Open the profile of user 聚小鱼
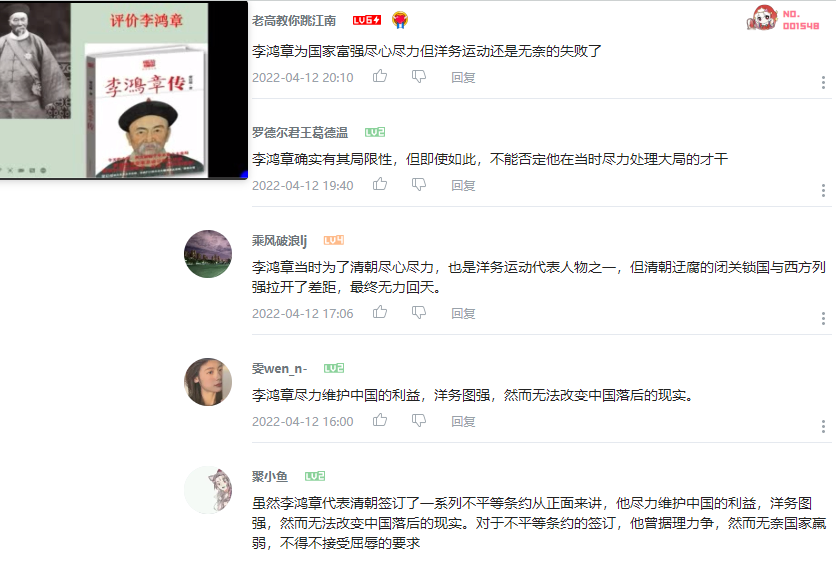 tap(270, 476)
